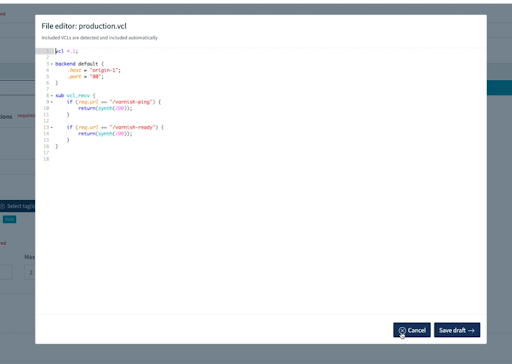
Task: Click the .host = "origin-1" line
Action: click(x=94, y=70)
